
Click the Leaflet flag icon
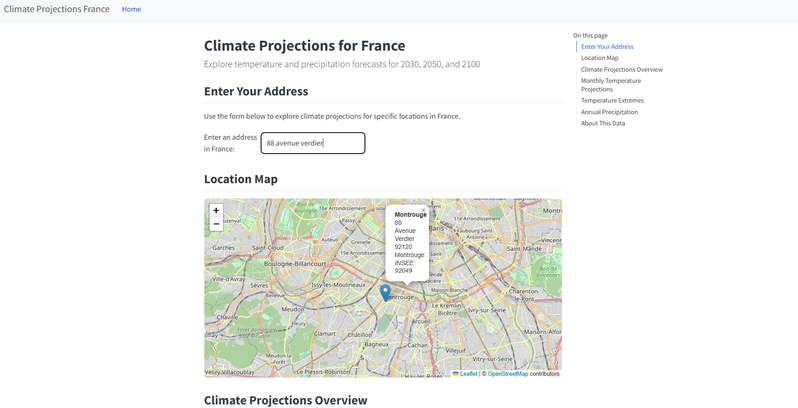pos(456,373)
